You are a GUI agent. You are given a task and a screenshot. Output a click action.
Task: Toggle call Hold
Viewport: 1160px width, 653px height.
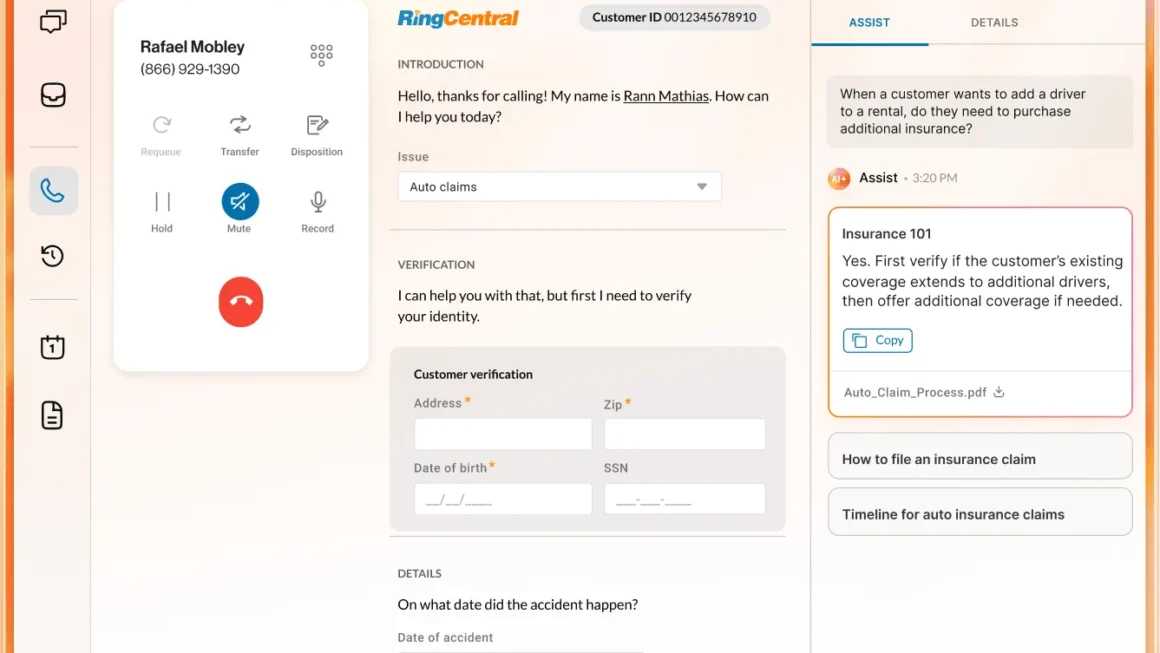162,202
